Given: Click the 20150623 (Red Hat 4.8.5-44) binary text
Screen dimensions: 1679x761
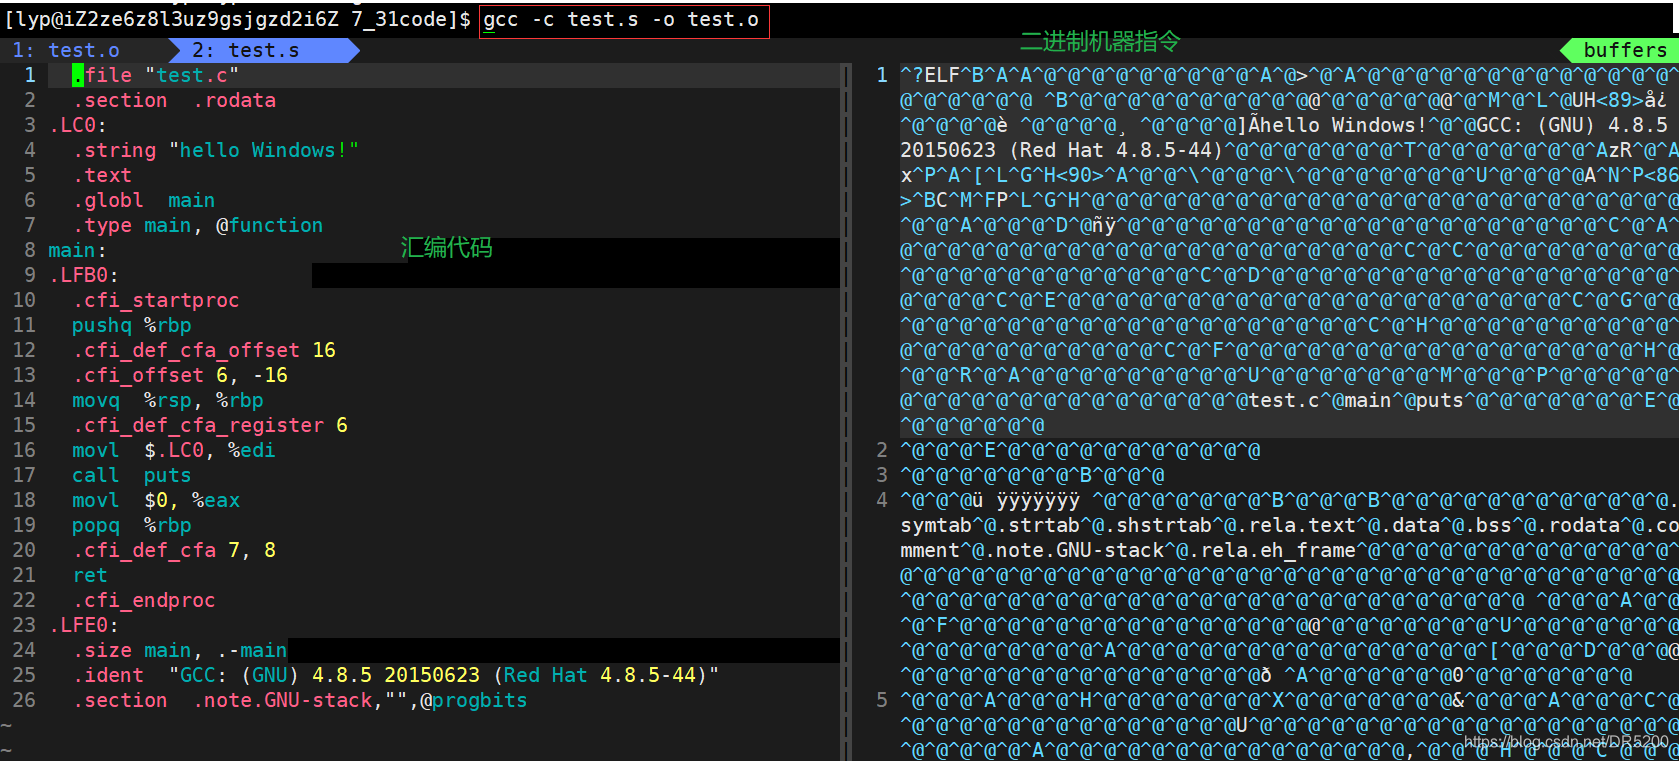Looking at the screenshot, I should point(1061,150).
